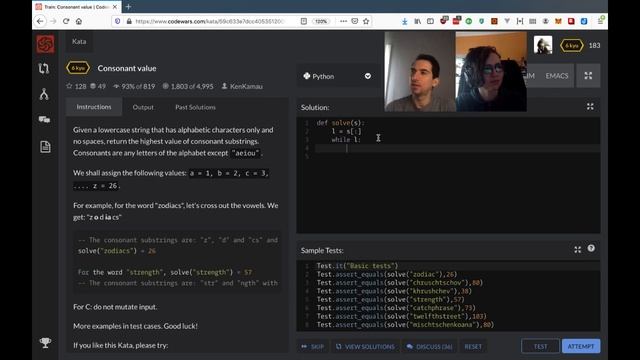
Task: Open the discussions chat sidebar icon
Action: click(44, 120)
